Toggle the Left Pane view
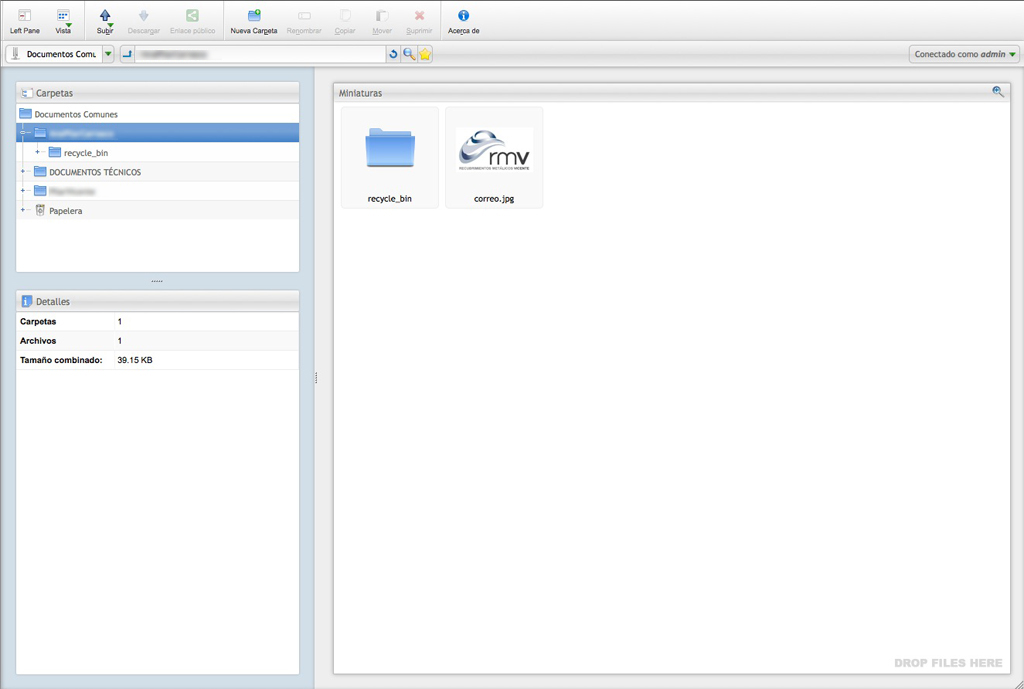Screen dimensions: 1024x689 click(x=25, y=20)
